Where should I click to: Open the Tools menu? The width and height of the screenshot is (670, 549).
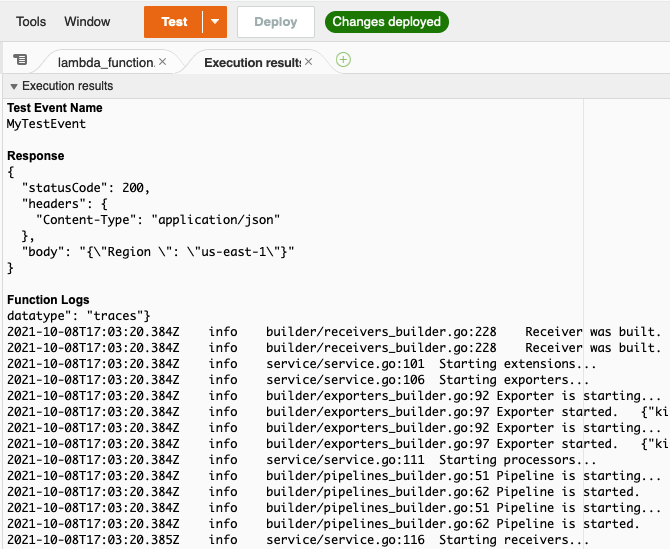pyautogui.click(x=31, y=21)
